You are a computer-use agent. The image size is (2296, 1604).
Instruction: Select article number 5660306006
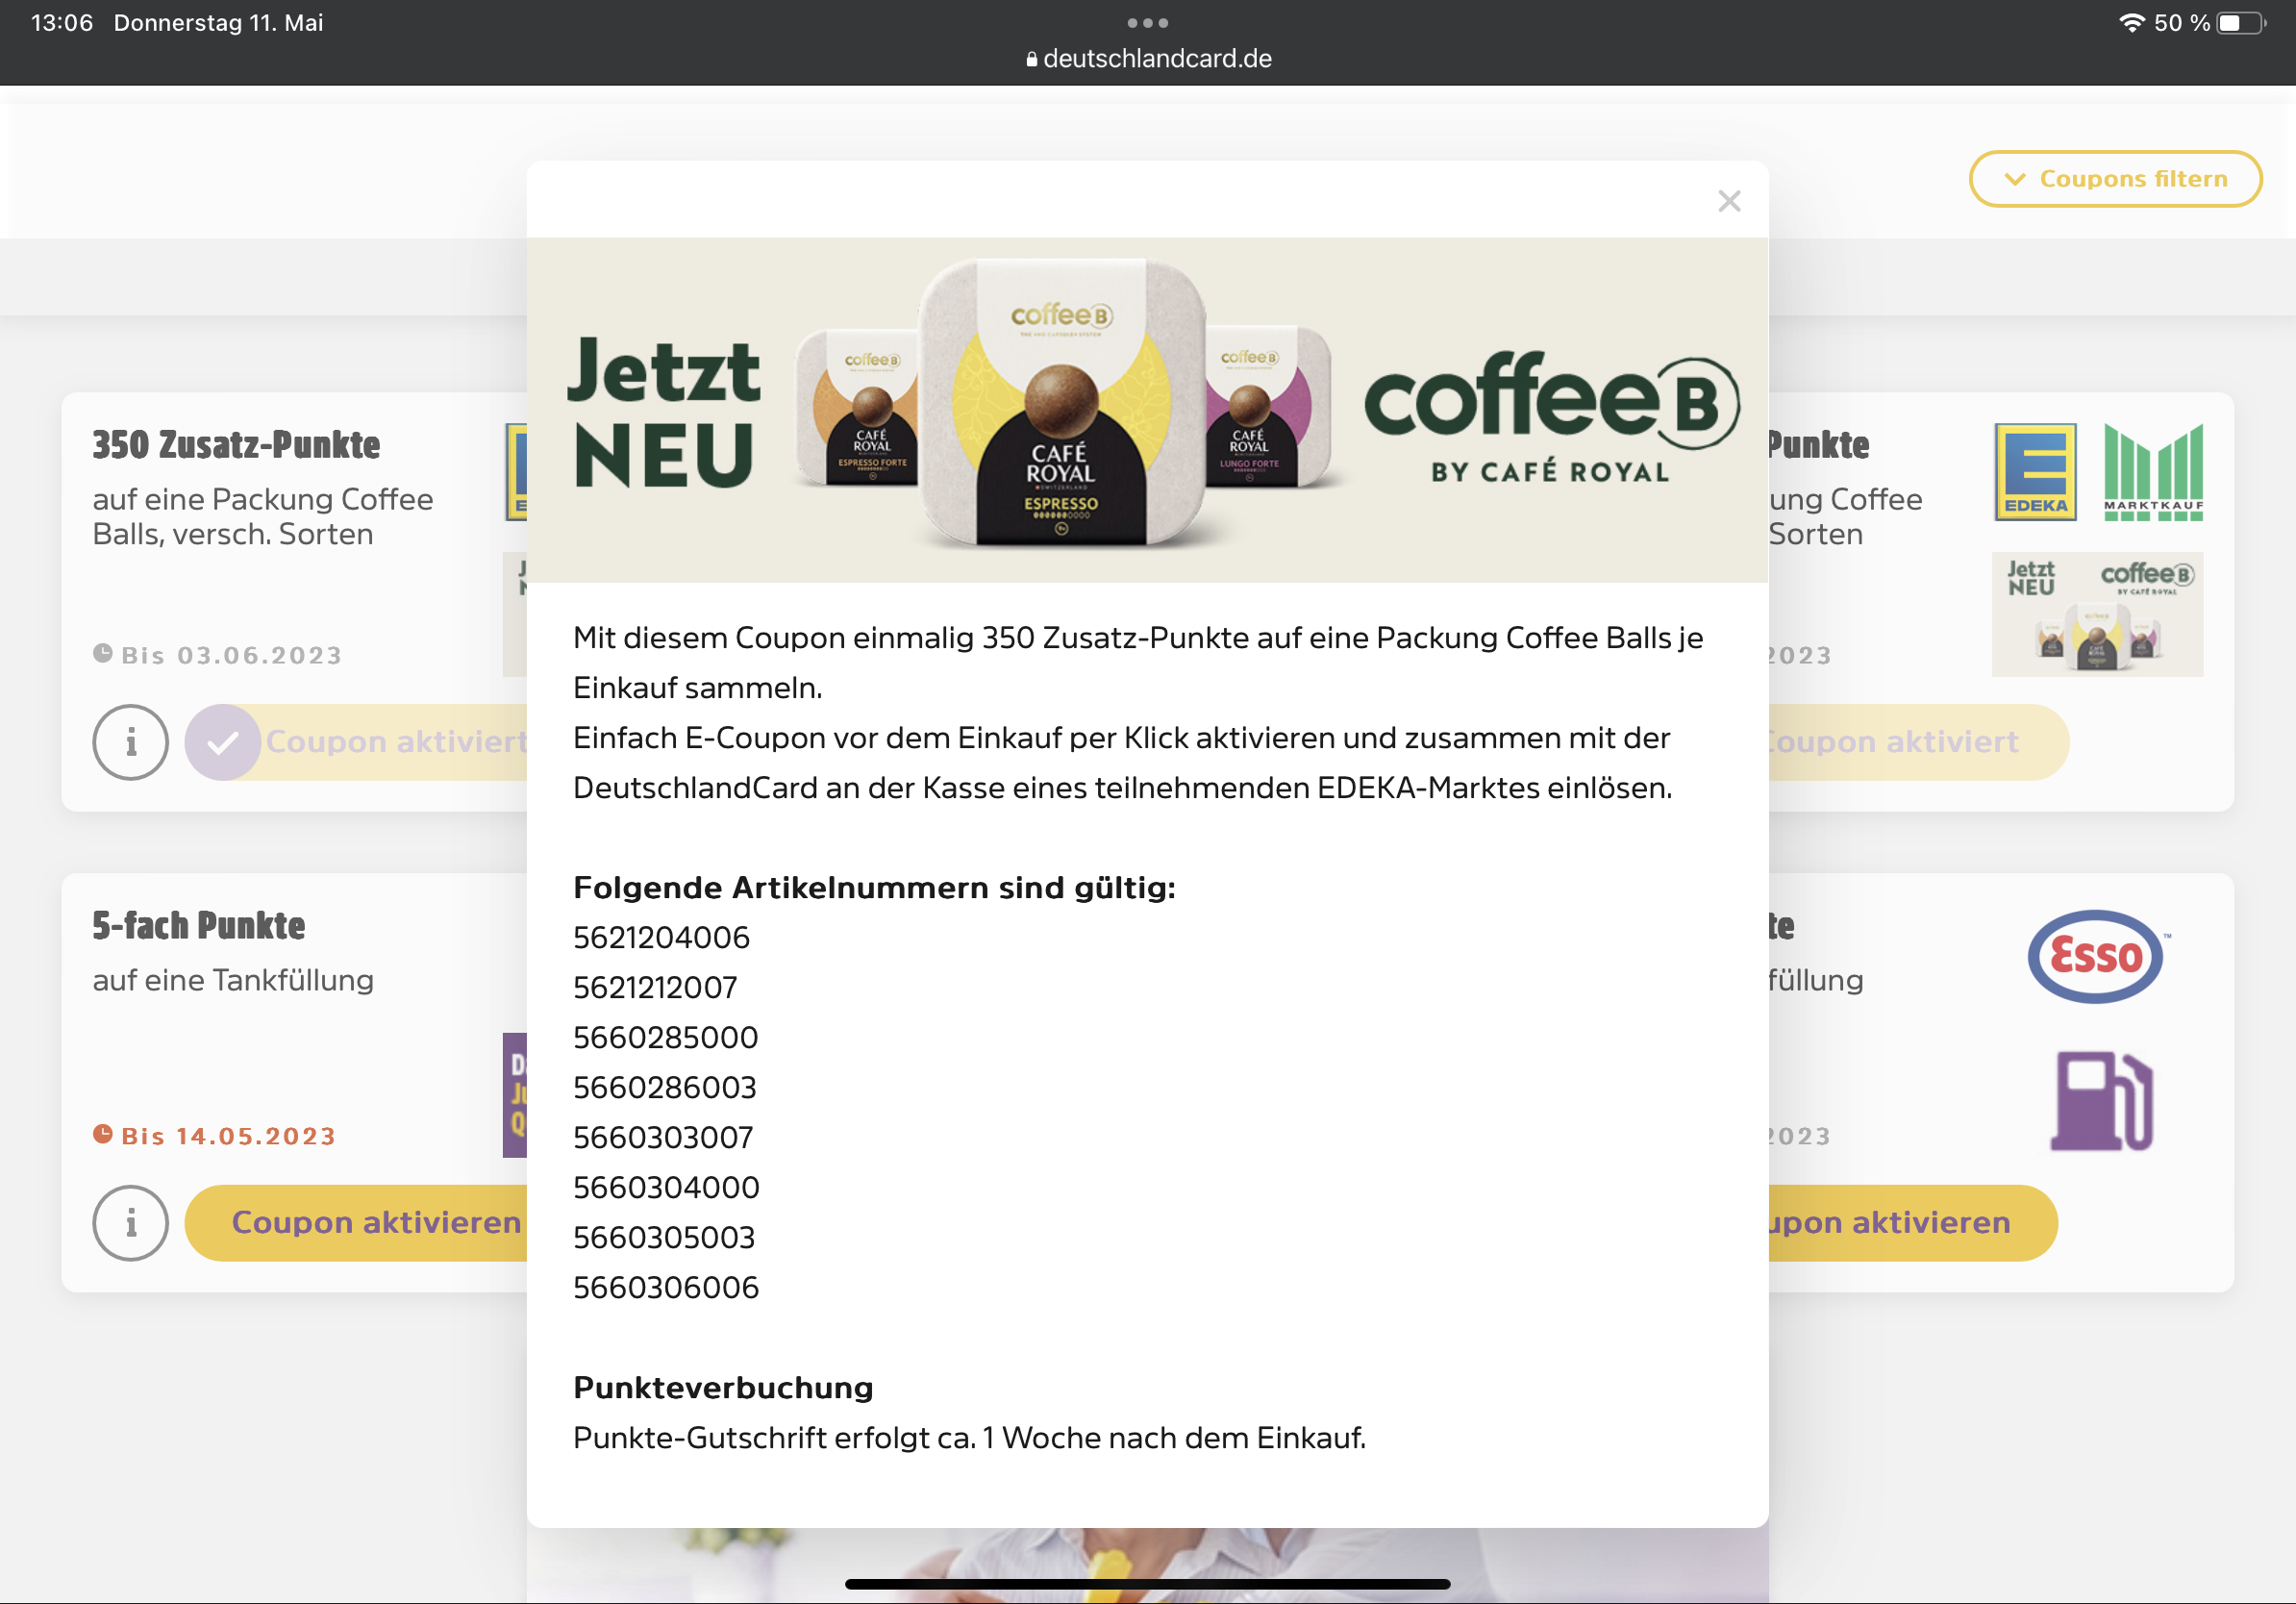pyautogui.click(x=666, y=1288)
